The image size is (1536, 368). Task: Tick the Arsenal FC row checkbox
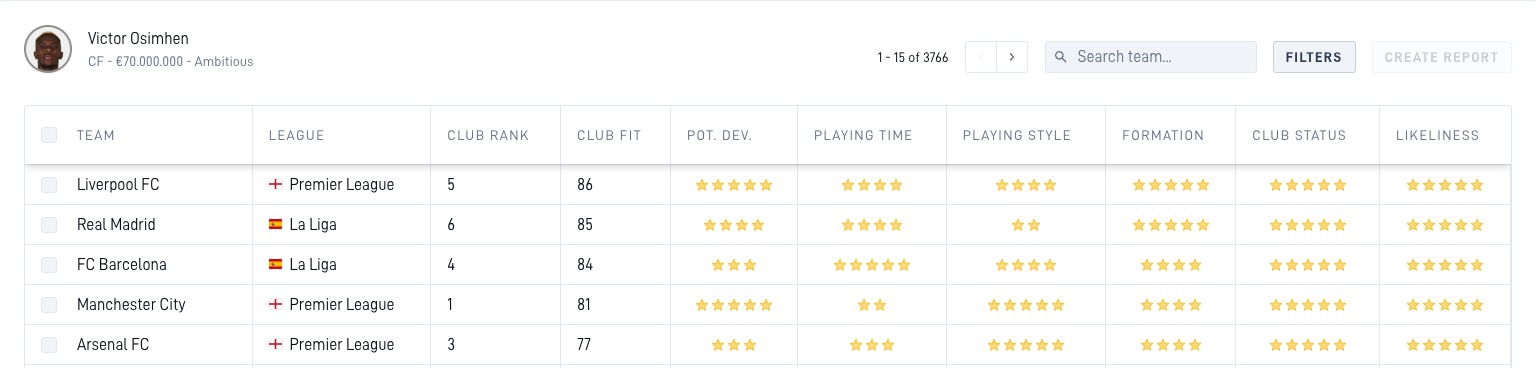[49, 345]
